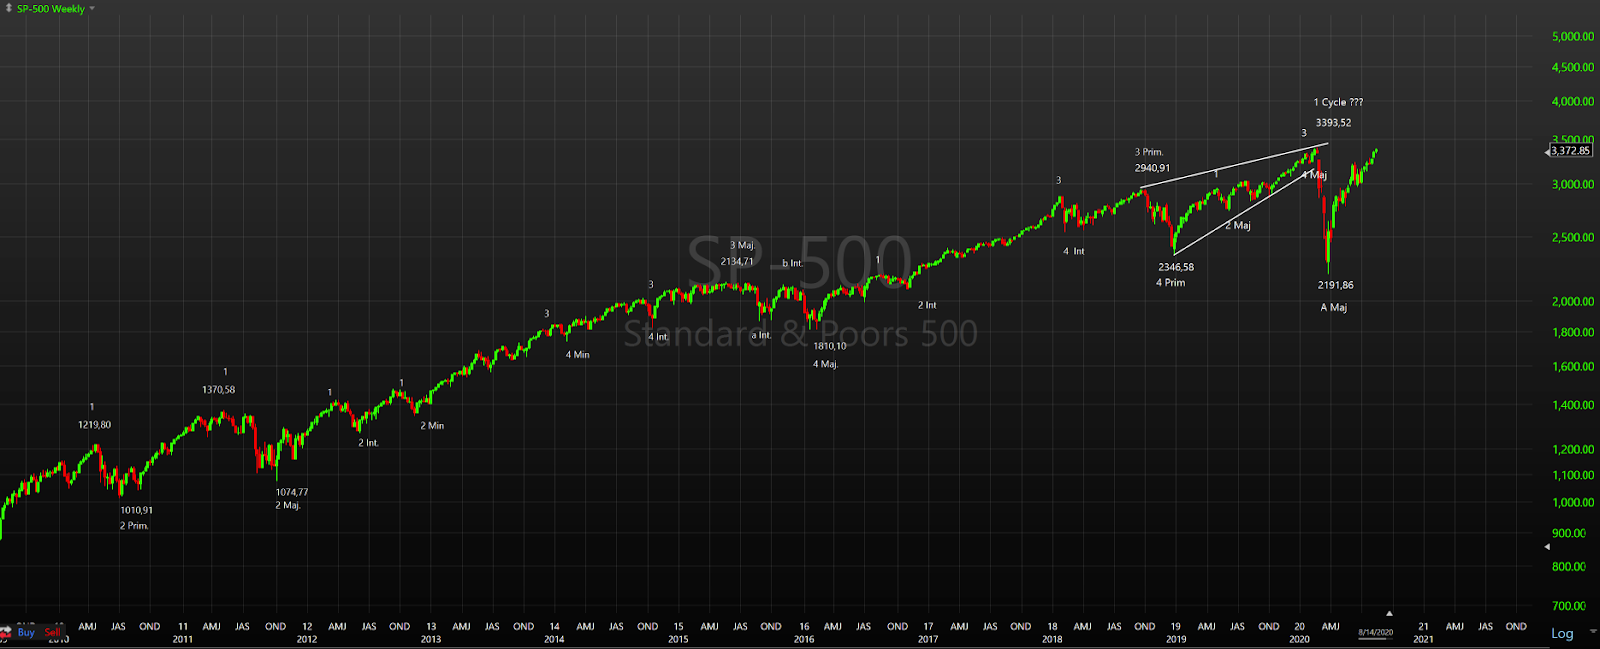This screenshot has height=649, width=1600.
Task: Click the Buy button
Action: (26, 632)
